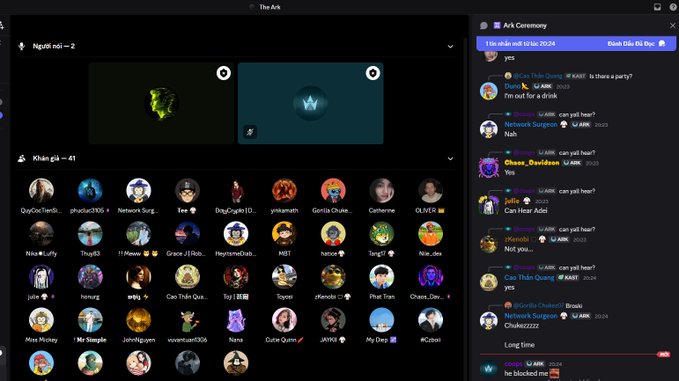Jump to the replied Broski message from Gorilla Chukez07
This screenshot has width=679, height=381.
point(574,306)
